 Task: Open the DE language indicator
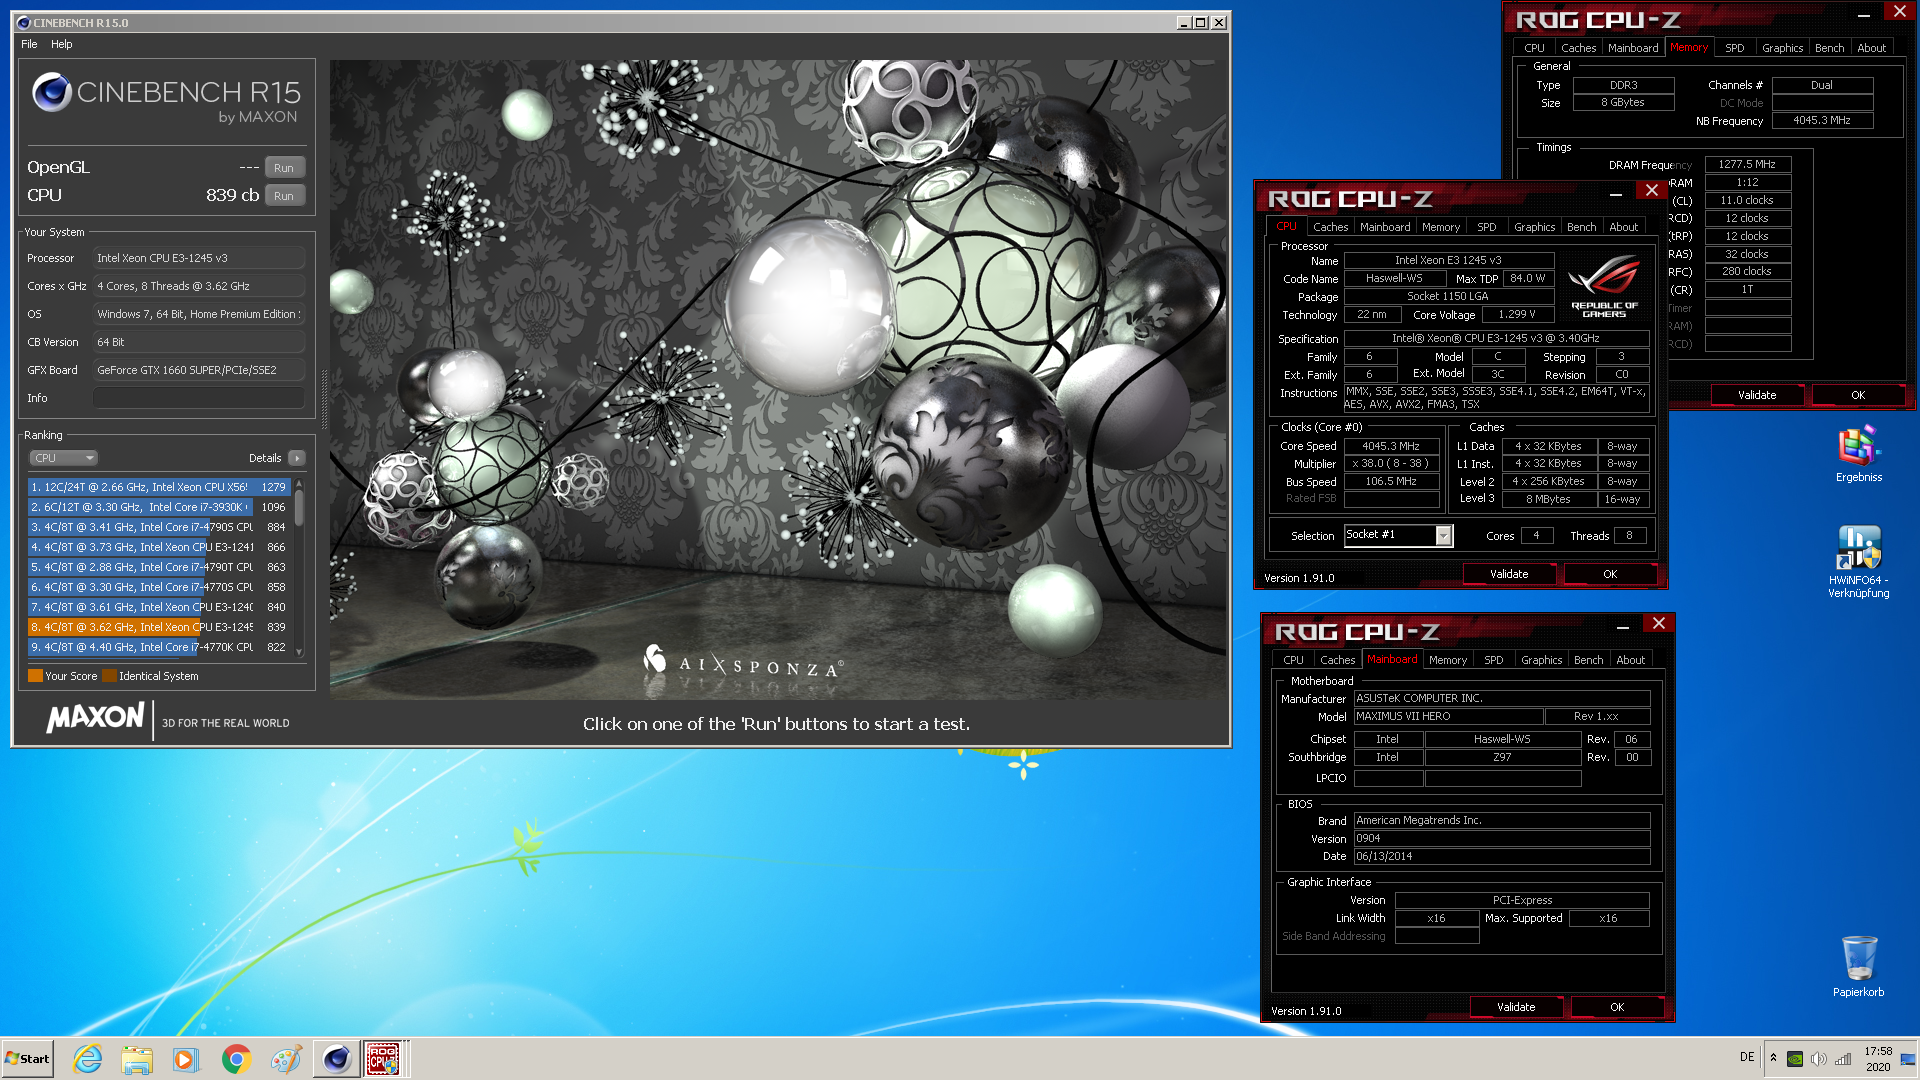1747,1057
